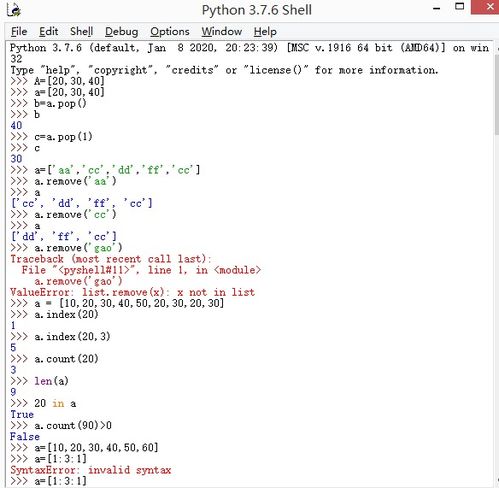Open the Window menu
Screen dimensions: 499x488
pos(222,32)
